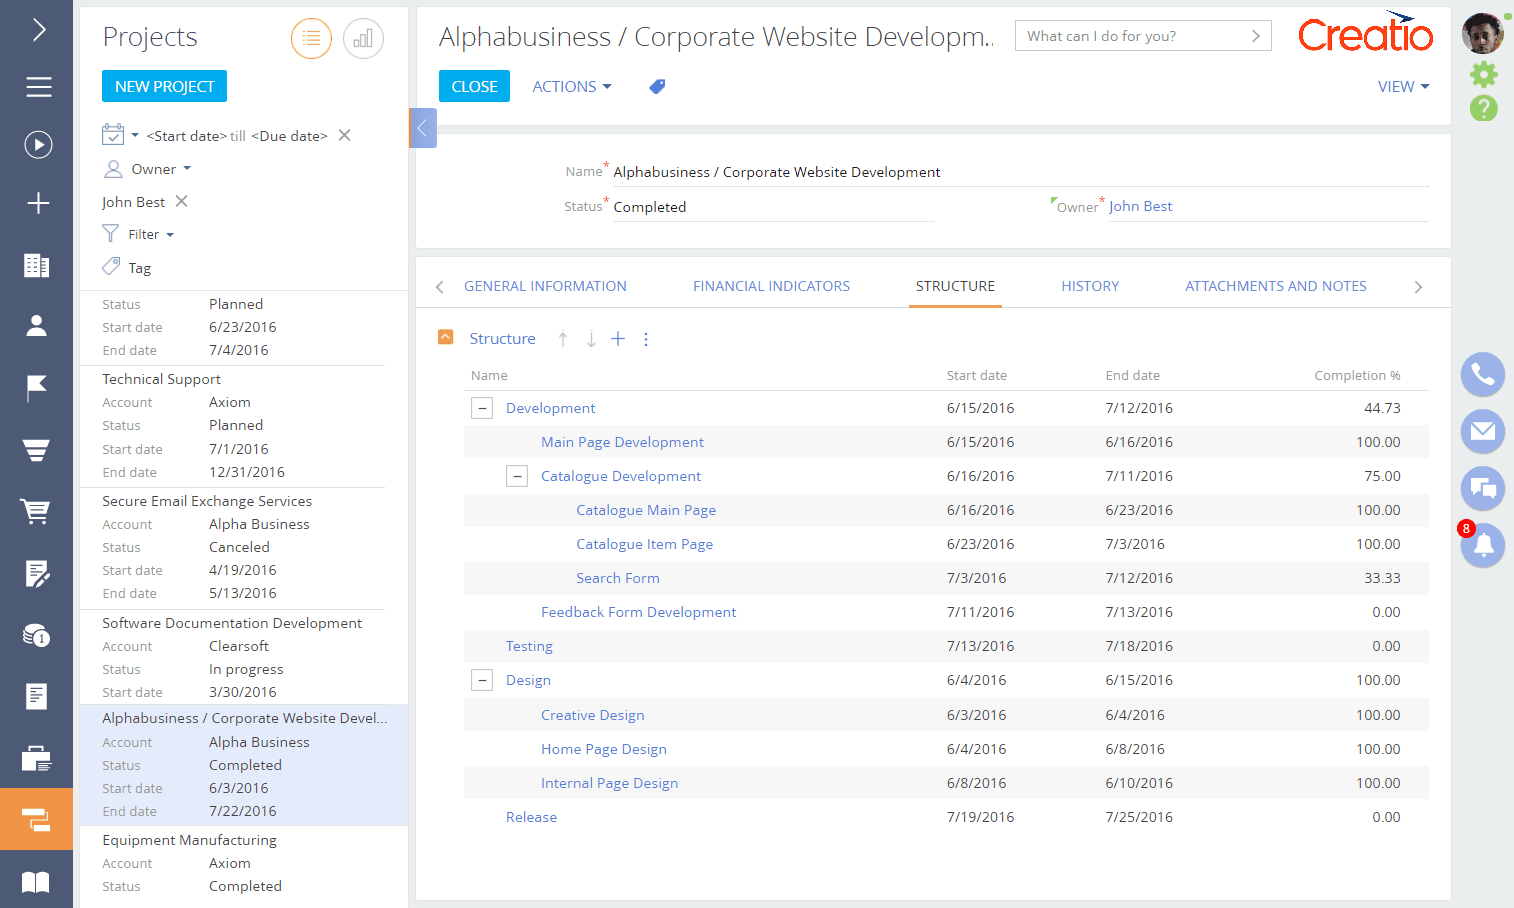1514x908 pixels.
Task: Open system settings via the gear icon
Action: coord(1483,74)
